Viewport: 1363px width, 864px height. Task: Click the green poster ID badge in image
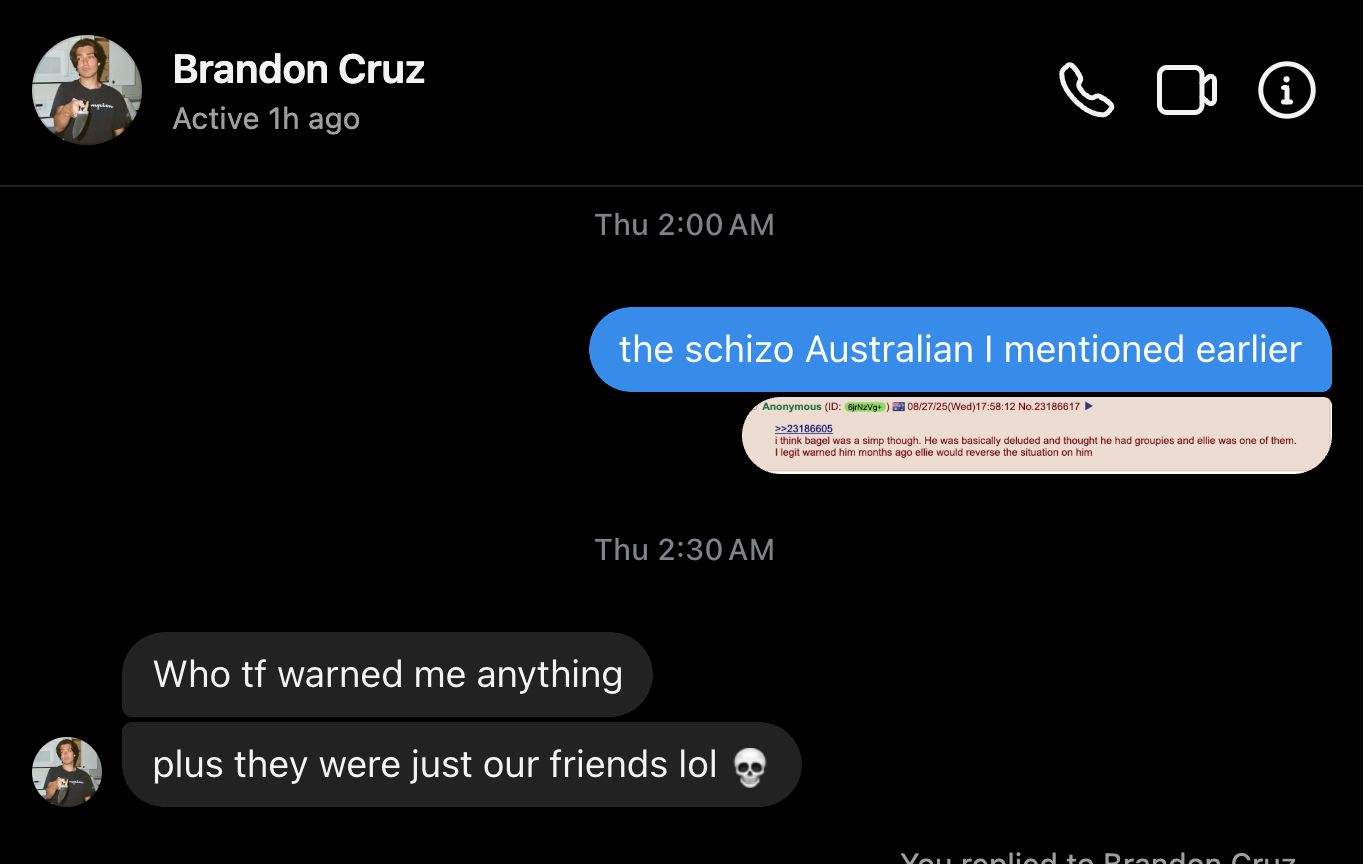tap(865, 407)
